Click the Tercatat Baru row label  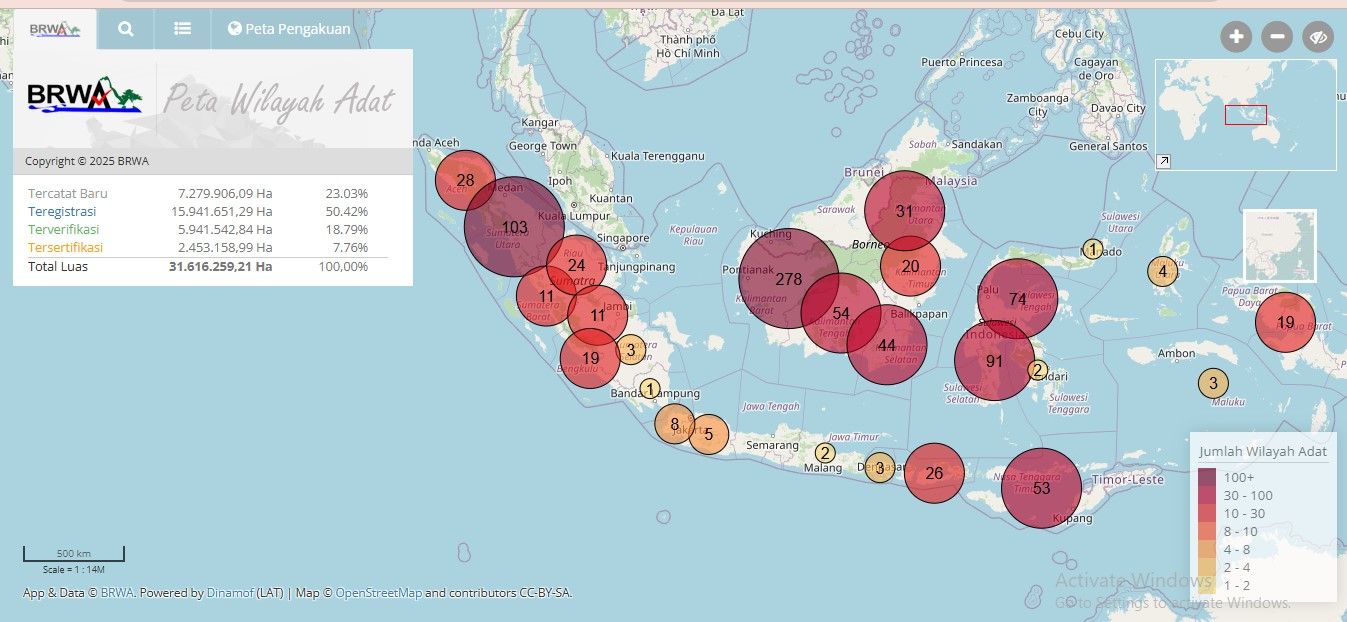[x=68, y=193]
